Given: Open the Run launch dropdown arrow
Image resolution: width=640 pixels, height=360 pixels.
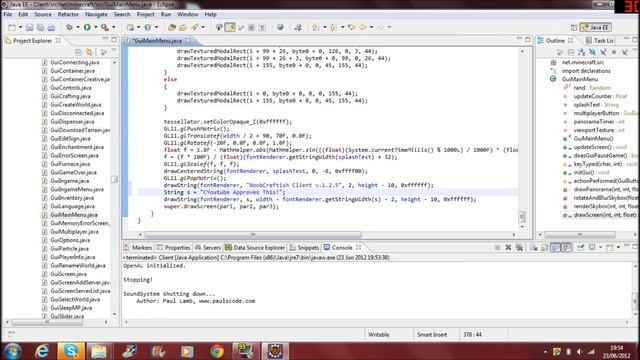Looking at the screenshot, I should click(x=96, y=27).
